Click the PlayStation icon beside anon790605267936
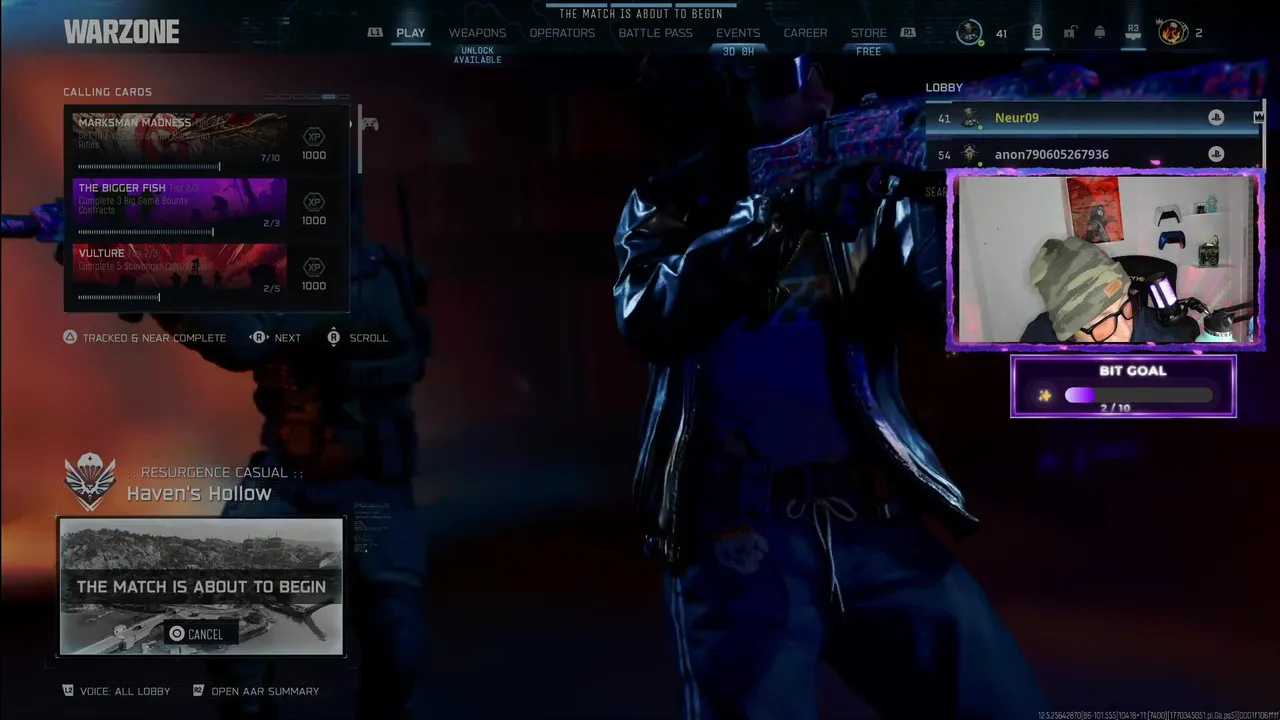 click(x=1216, y=154)
